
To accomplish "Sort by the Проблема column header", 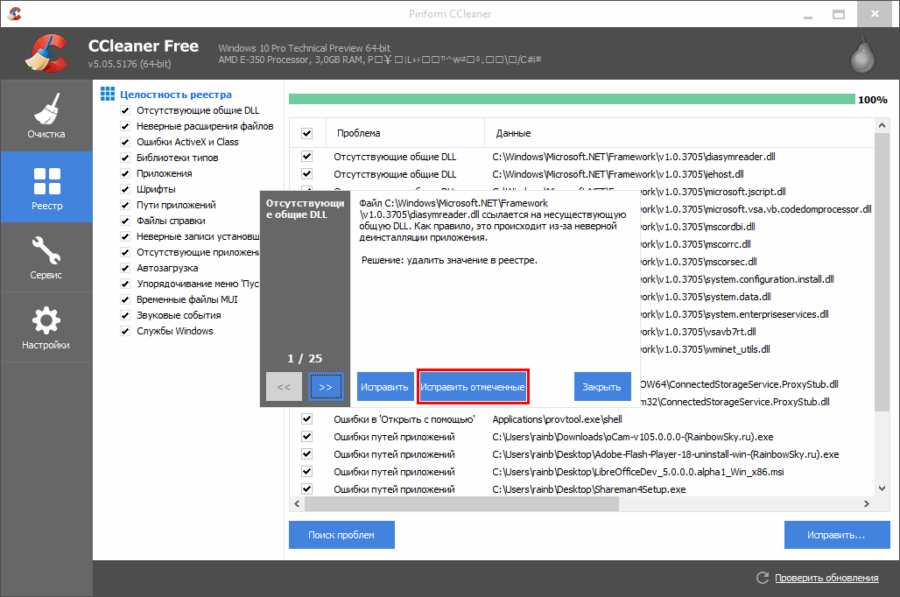I will (x=400, y=133).
